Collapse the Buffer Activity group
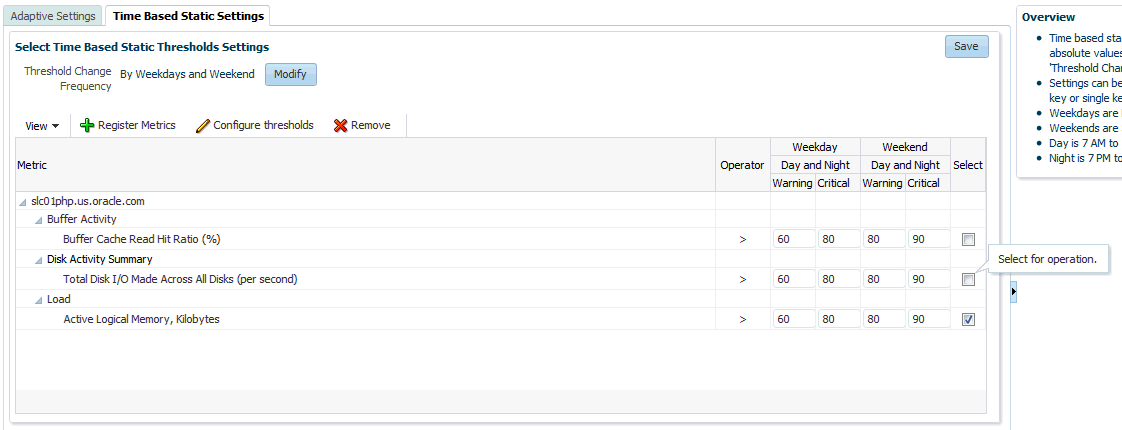 click(x=39, y=220)
